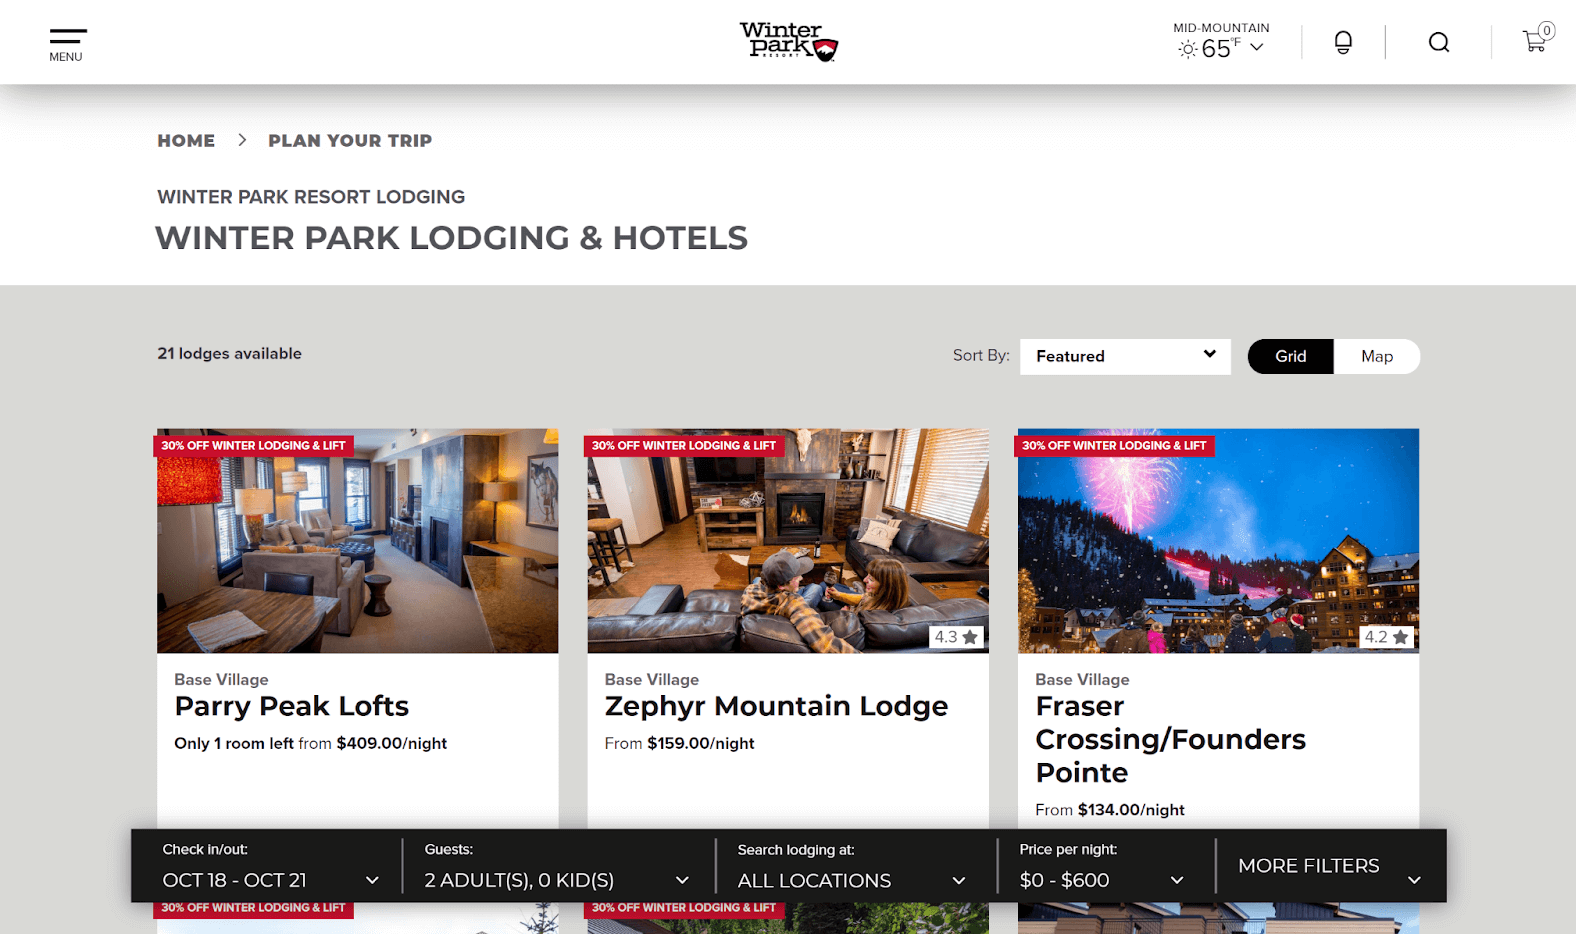Open the shopping cart icon
The height and width of the screenshot is (936, 1576).
pyautogui.click(x=1537, y=39)
